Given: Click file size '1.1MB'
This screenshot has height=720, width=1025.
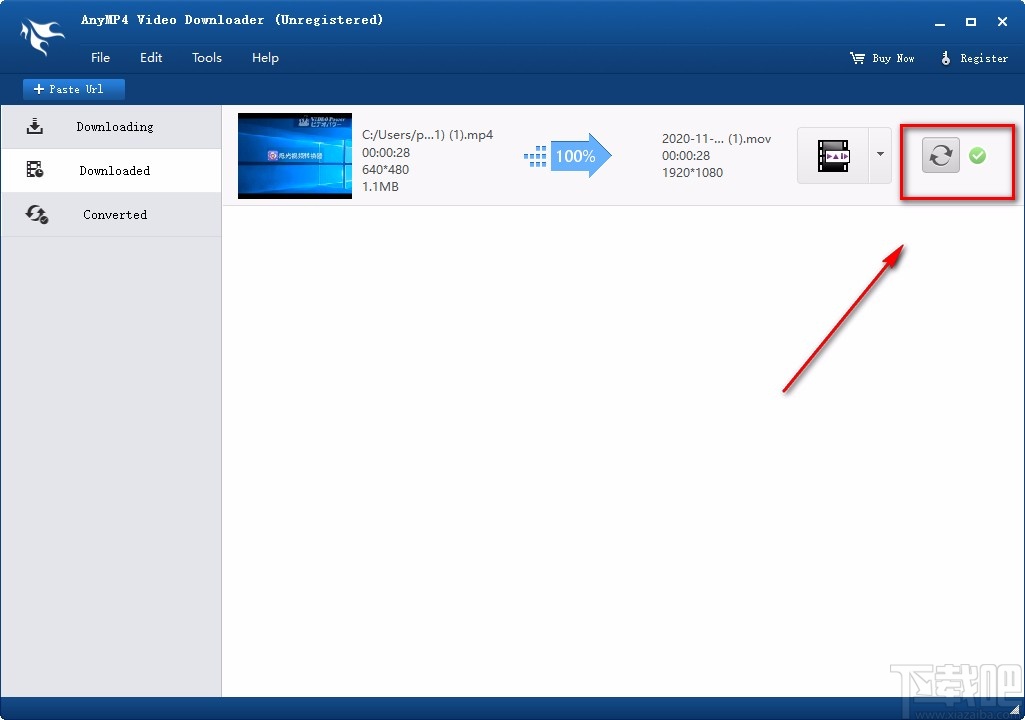Looking at the screenshot, I should point(380,186).
